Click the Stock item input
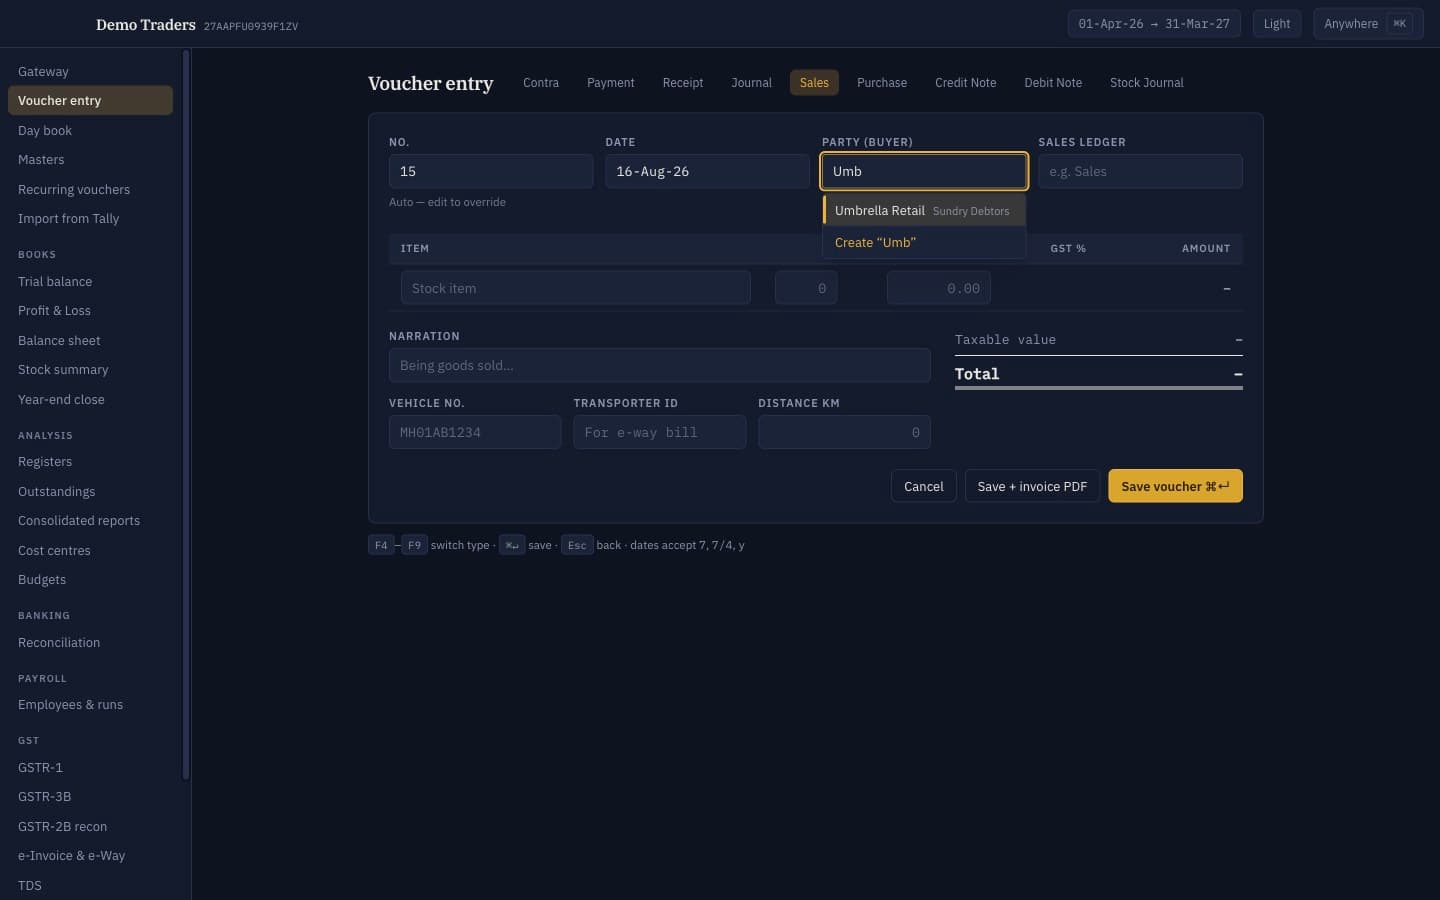 coord(576,288)
